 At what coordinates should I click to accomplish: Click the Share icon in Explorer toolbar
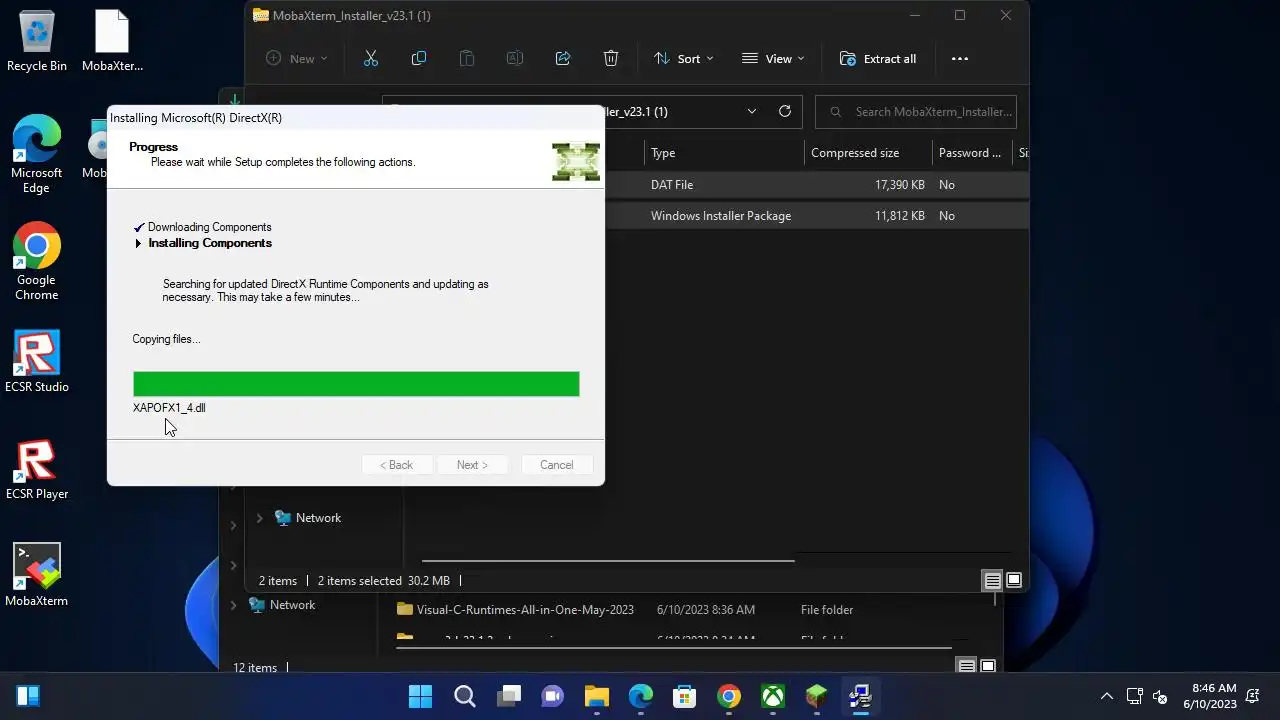[563, 59]
